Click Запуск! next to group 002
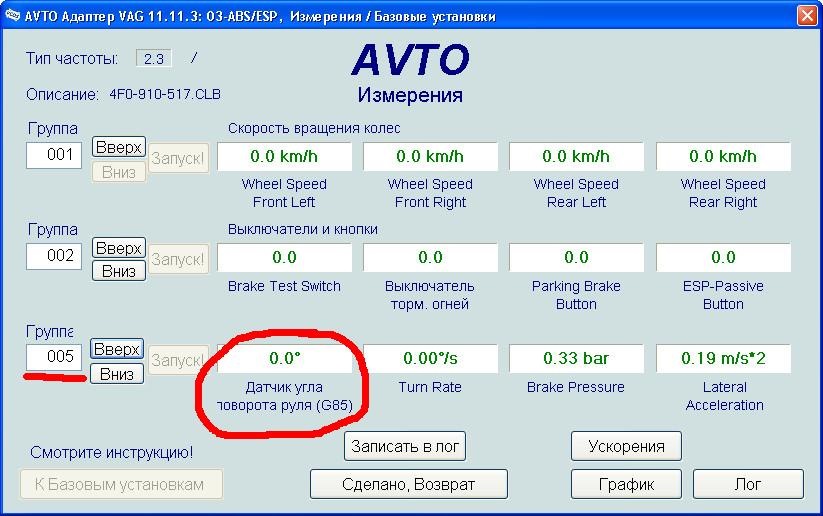Screen dimensions: 823x516 178,259
